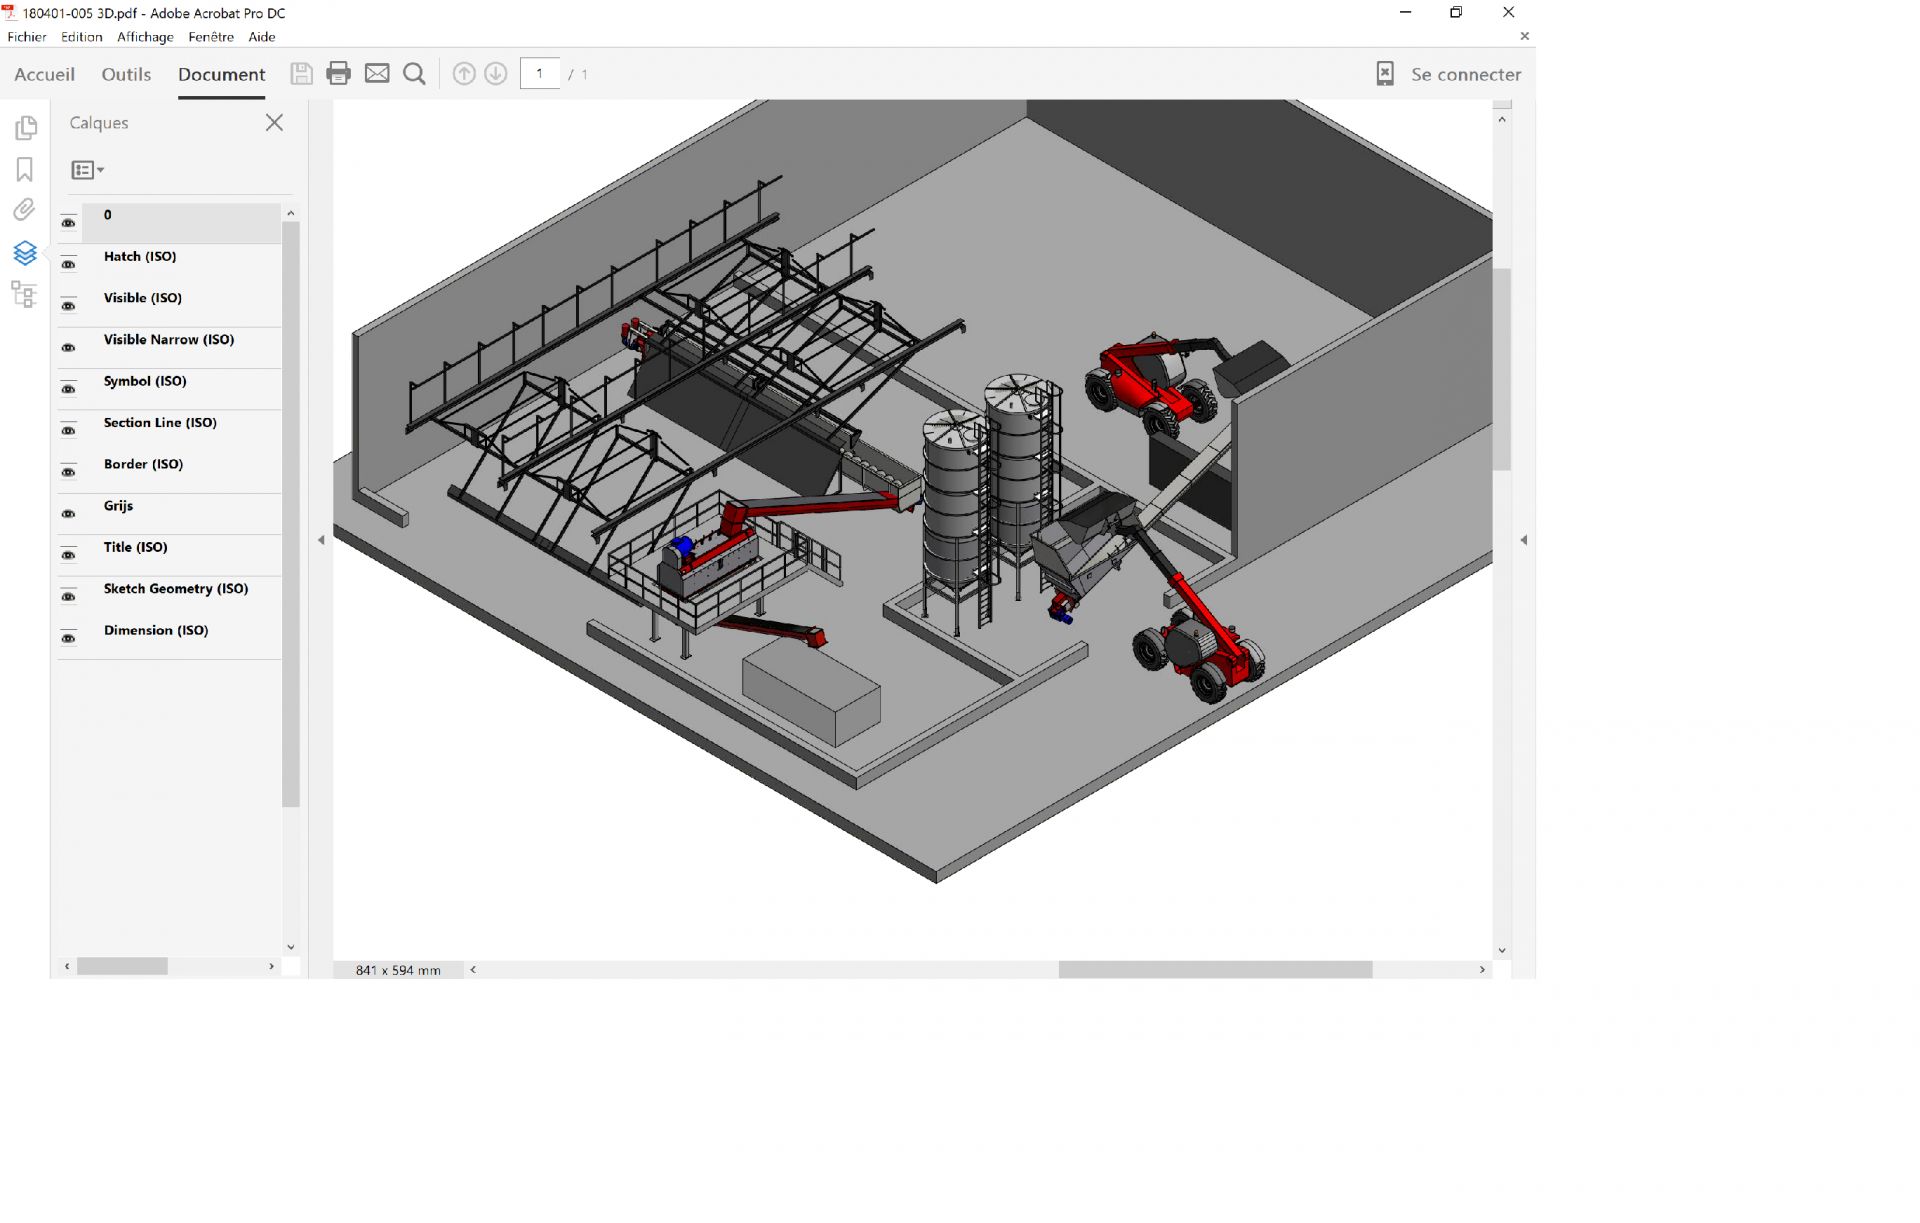This screenshot has width=1920, height=1223.
Task: Switch to the Outils tab
Action: tap(126, 75)
